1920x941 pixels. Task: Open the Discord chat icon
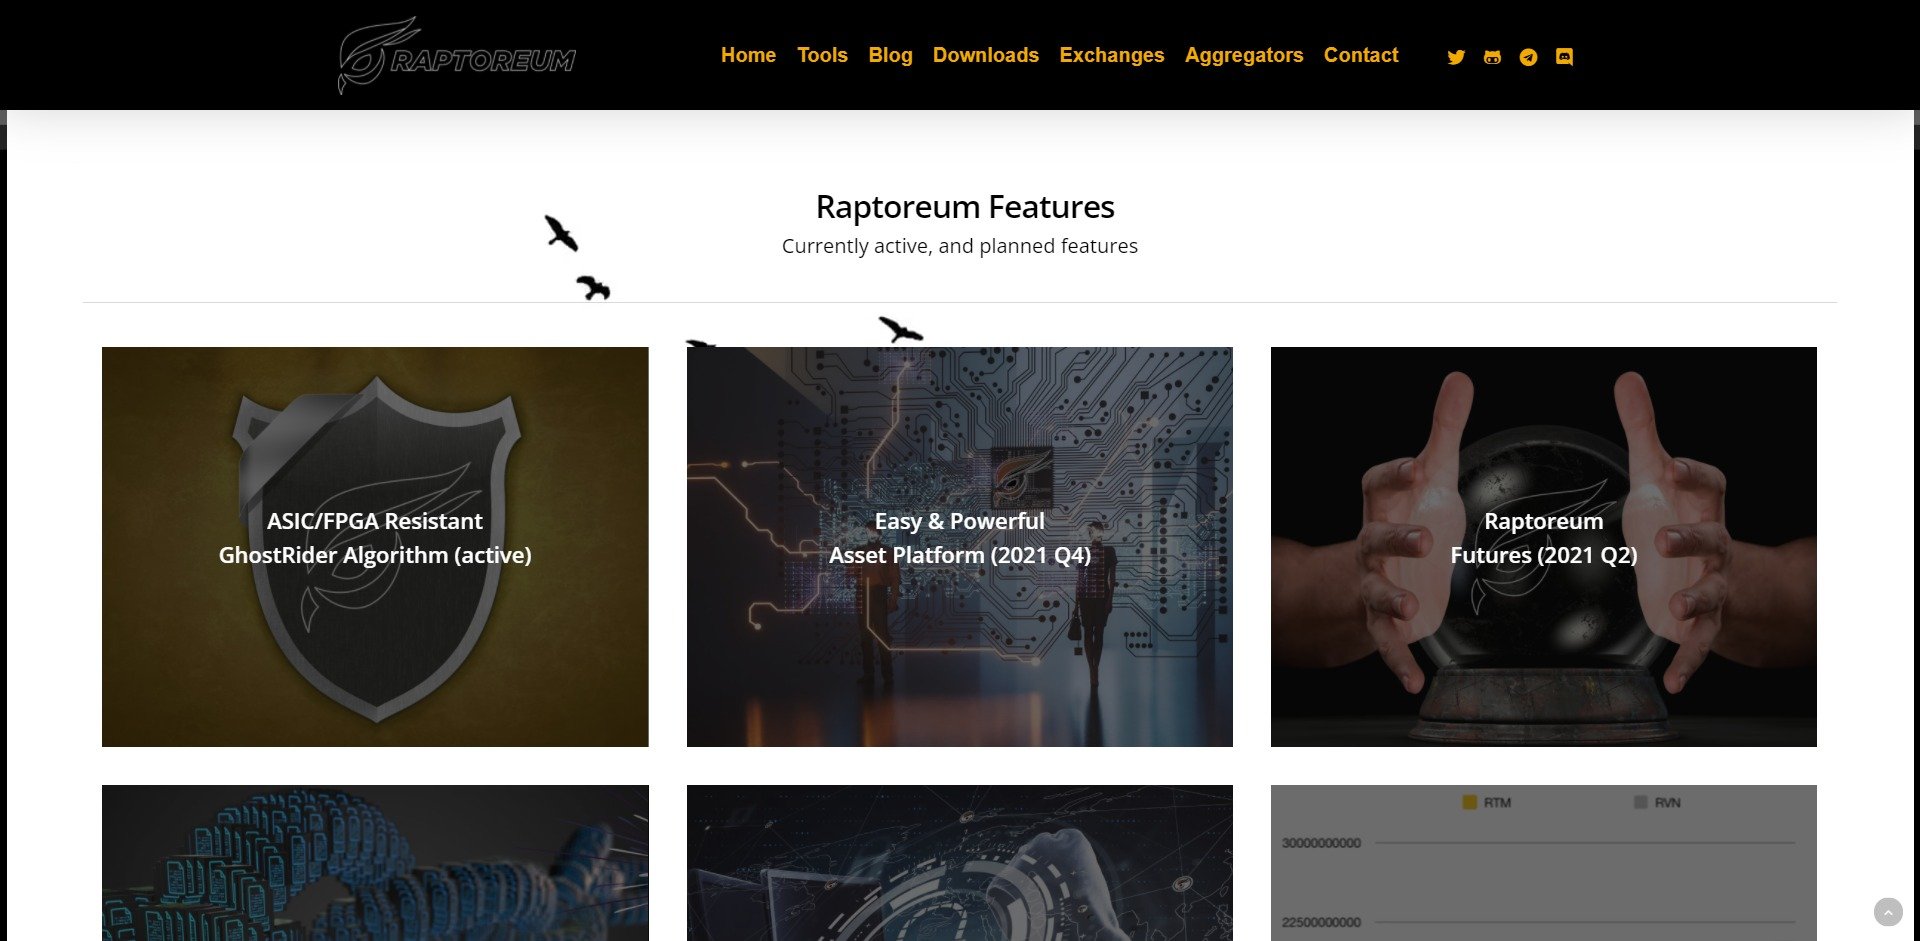coord(1565,57)
